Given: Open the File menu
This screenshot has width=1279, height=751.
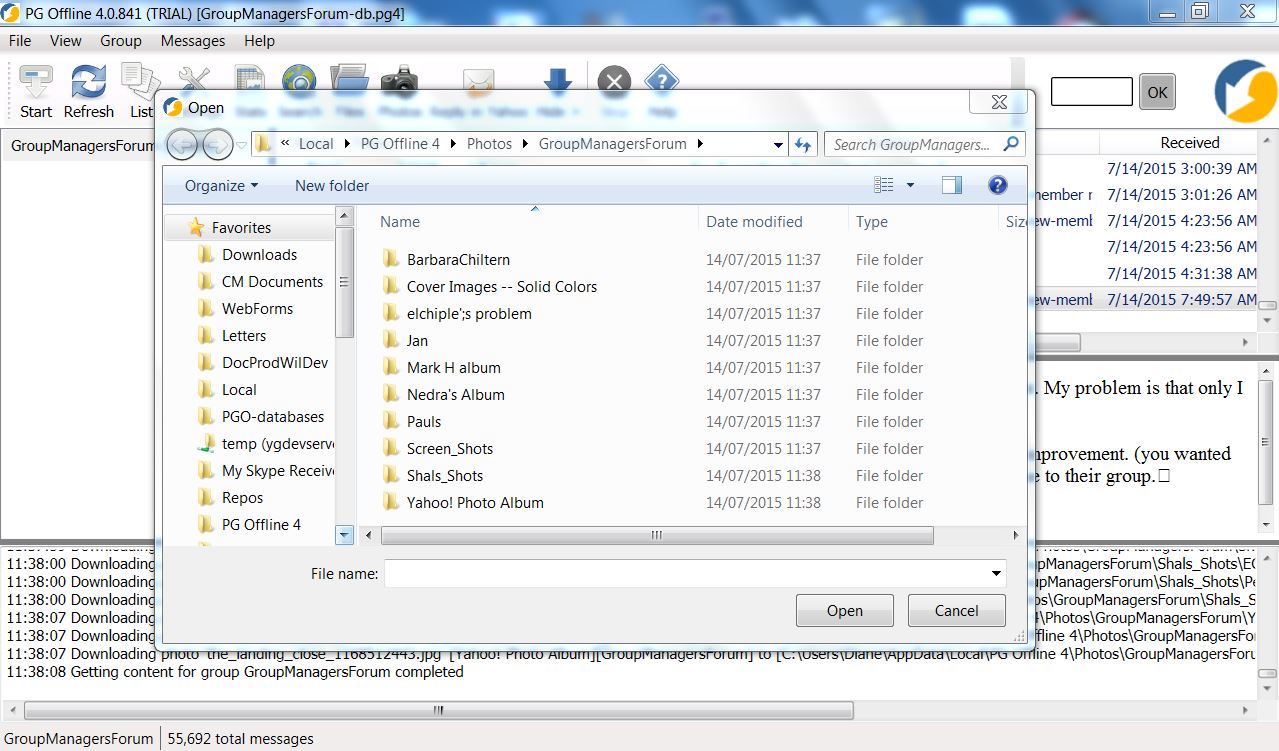Looking at the screenshot, I should (x=20, y=41).
